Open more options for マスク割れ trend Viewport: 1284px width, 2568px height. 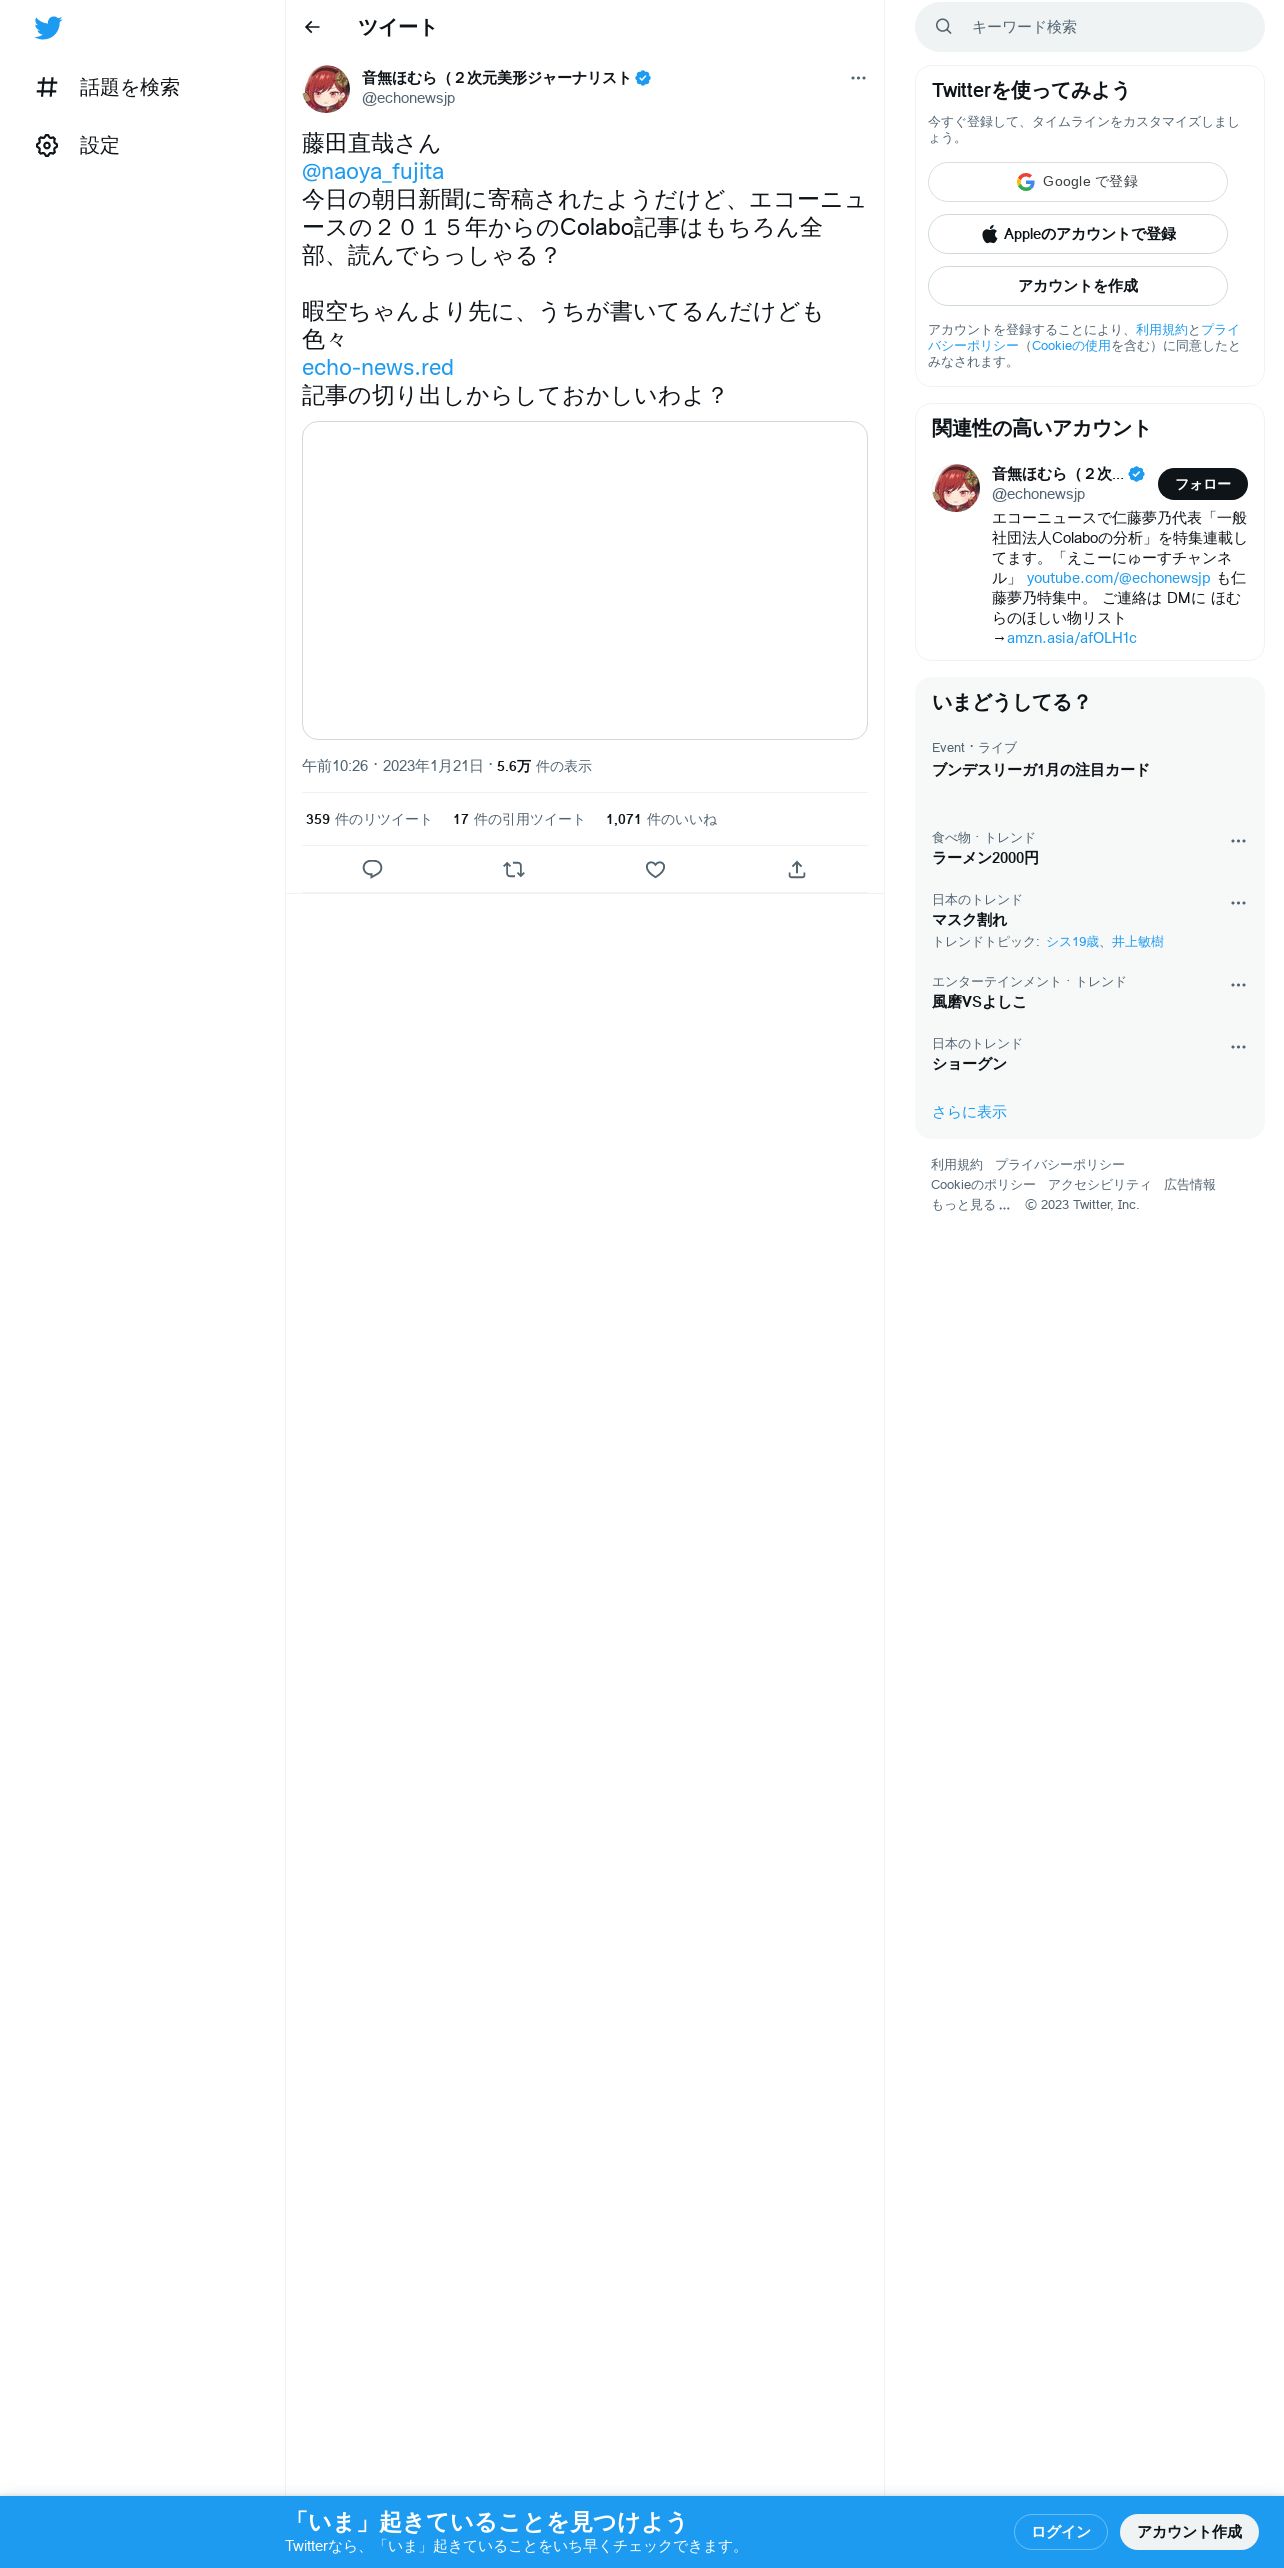click(x=1238, y=903)
